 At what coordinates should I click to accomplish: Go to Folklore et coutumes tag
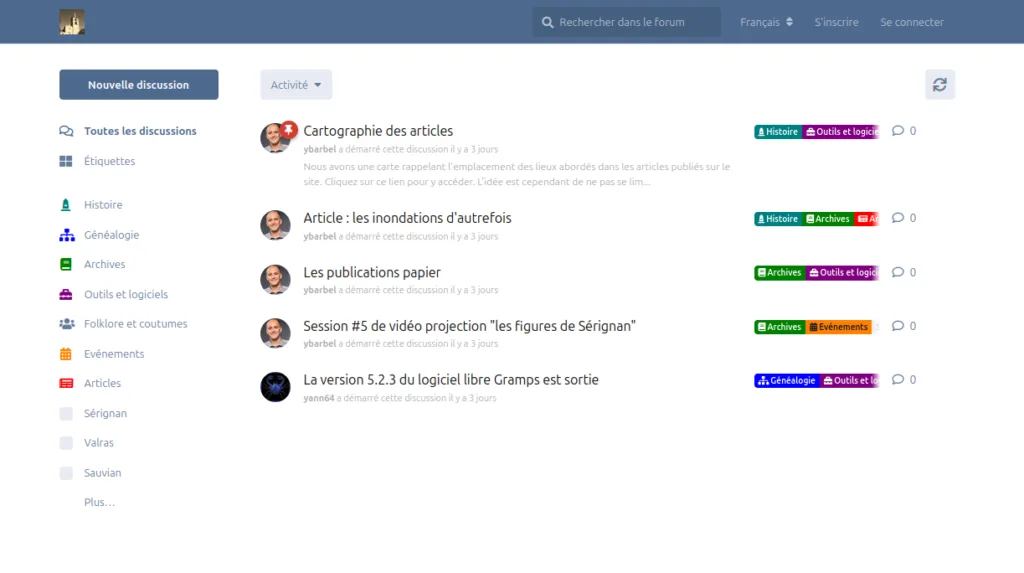[135, 324]
